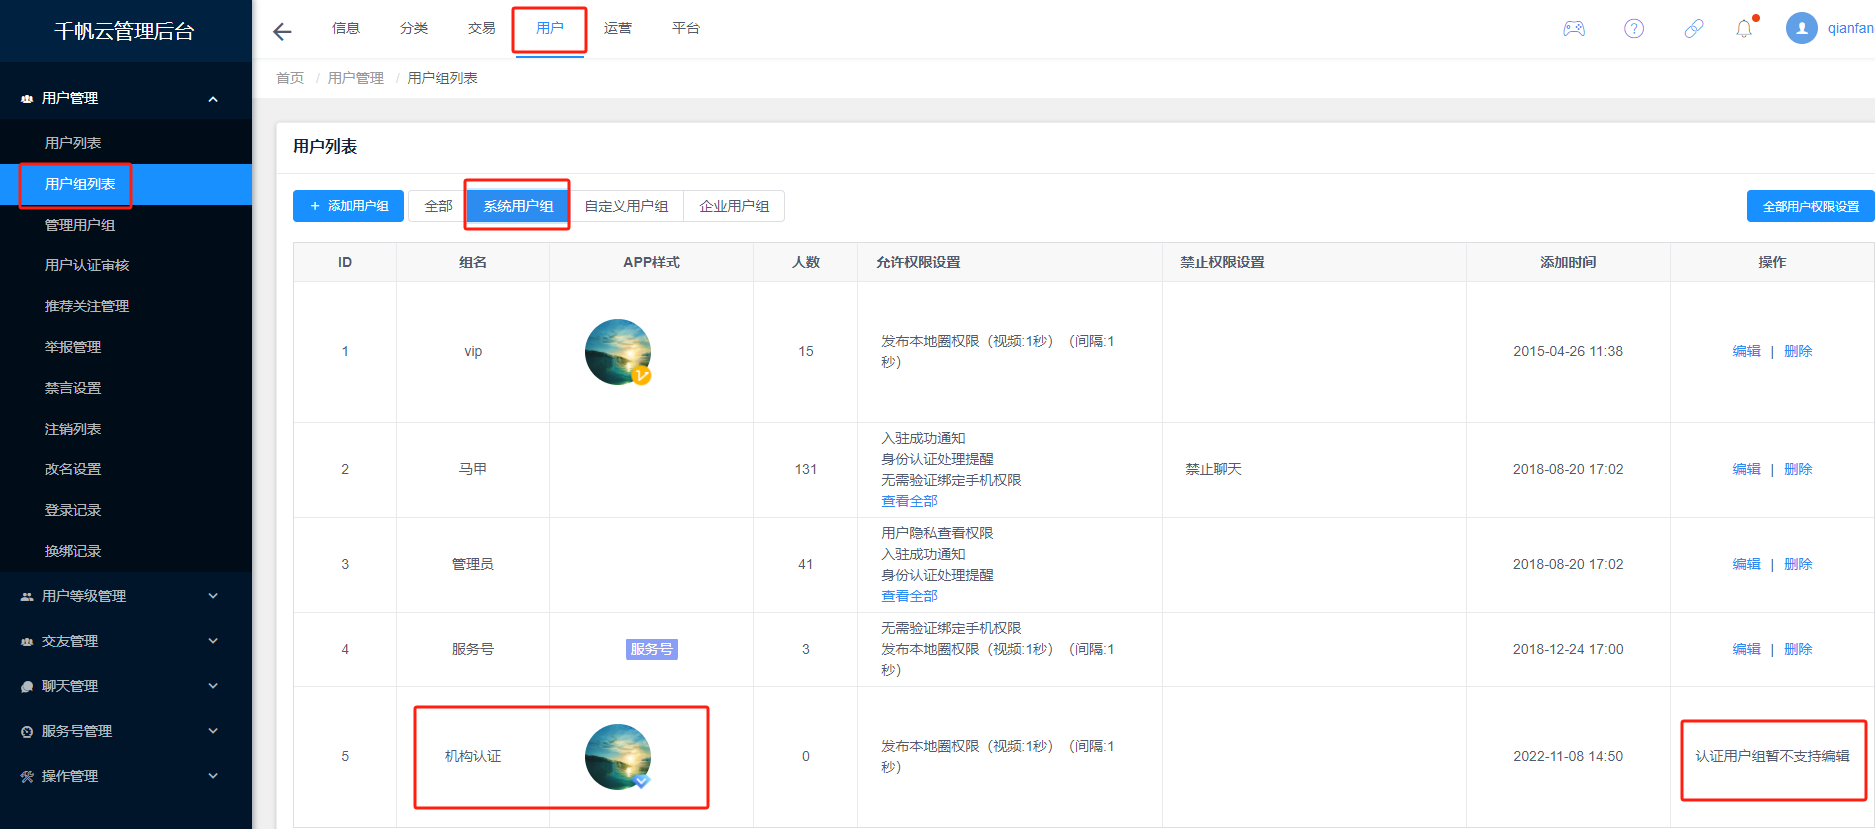The height and width of the screenshot is (829, 1875).
Task: Open the 运营 top menu
Action: pos(618,28)
